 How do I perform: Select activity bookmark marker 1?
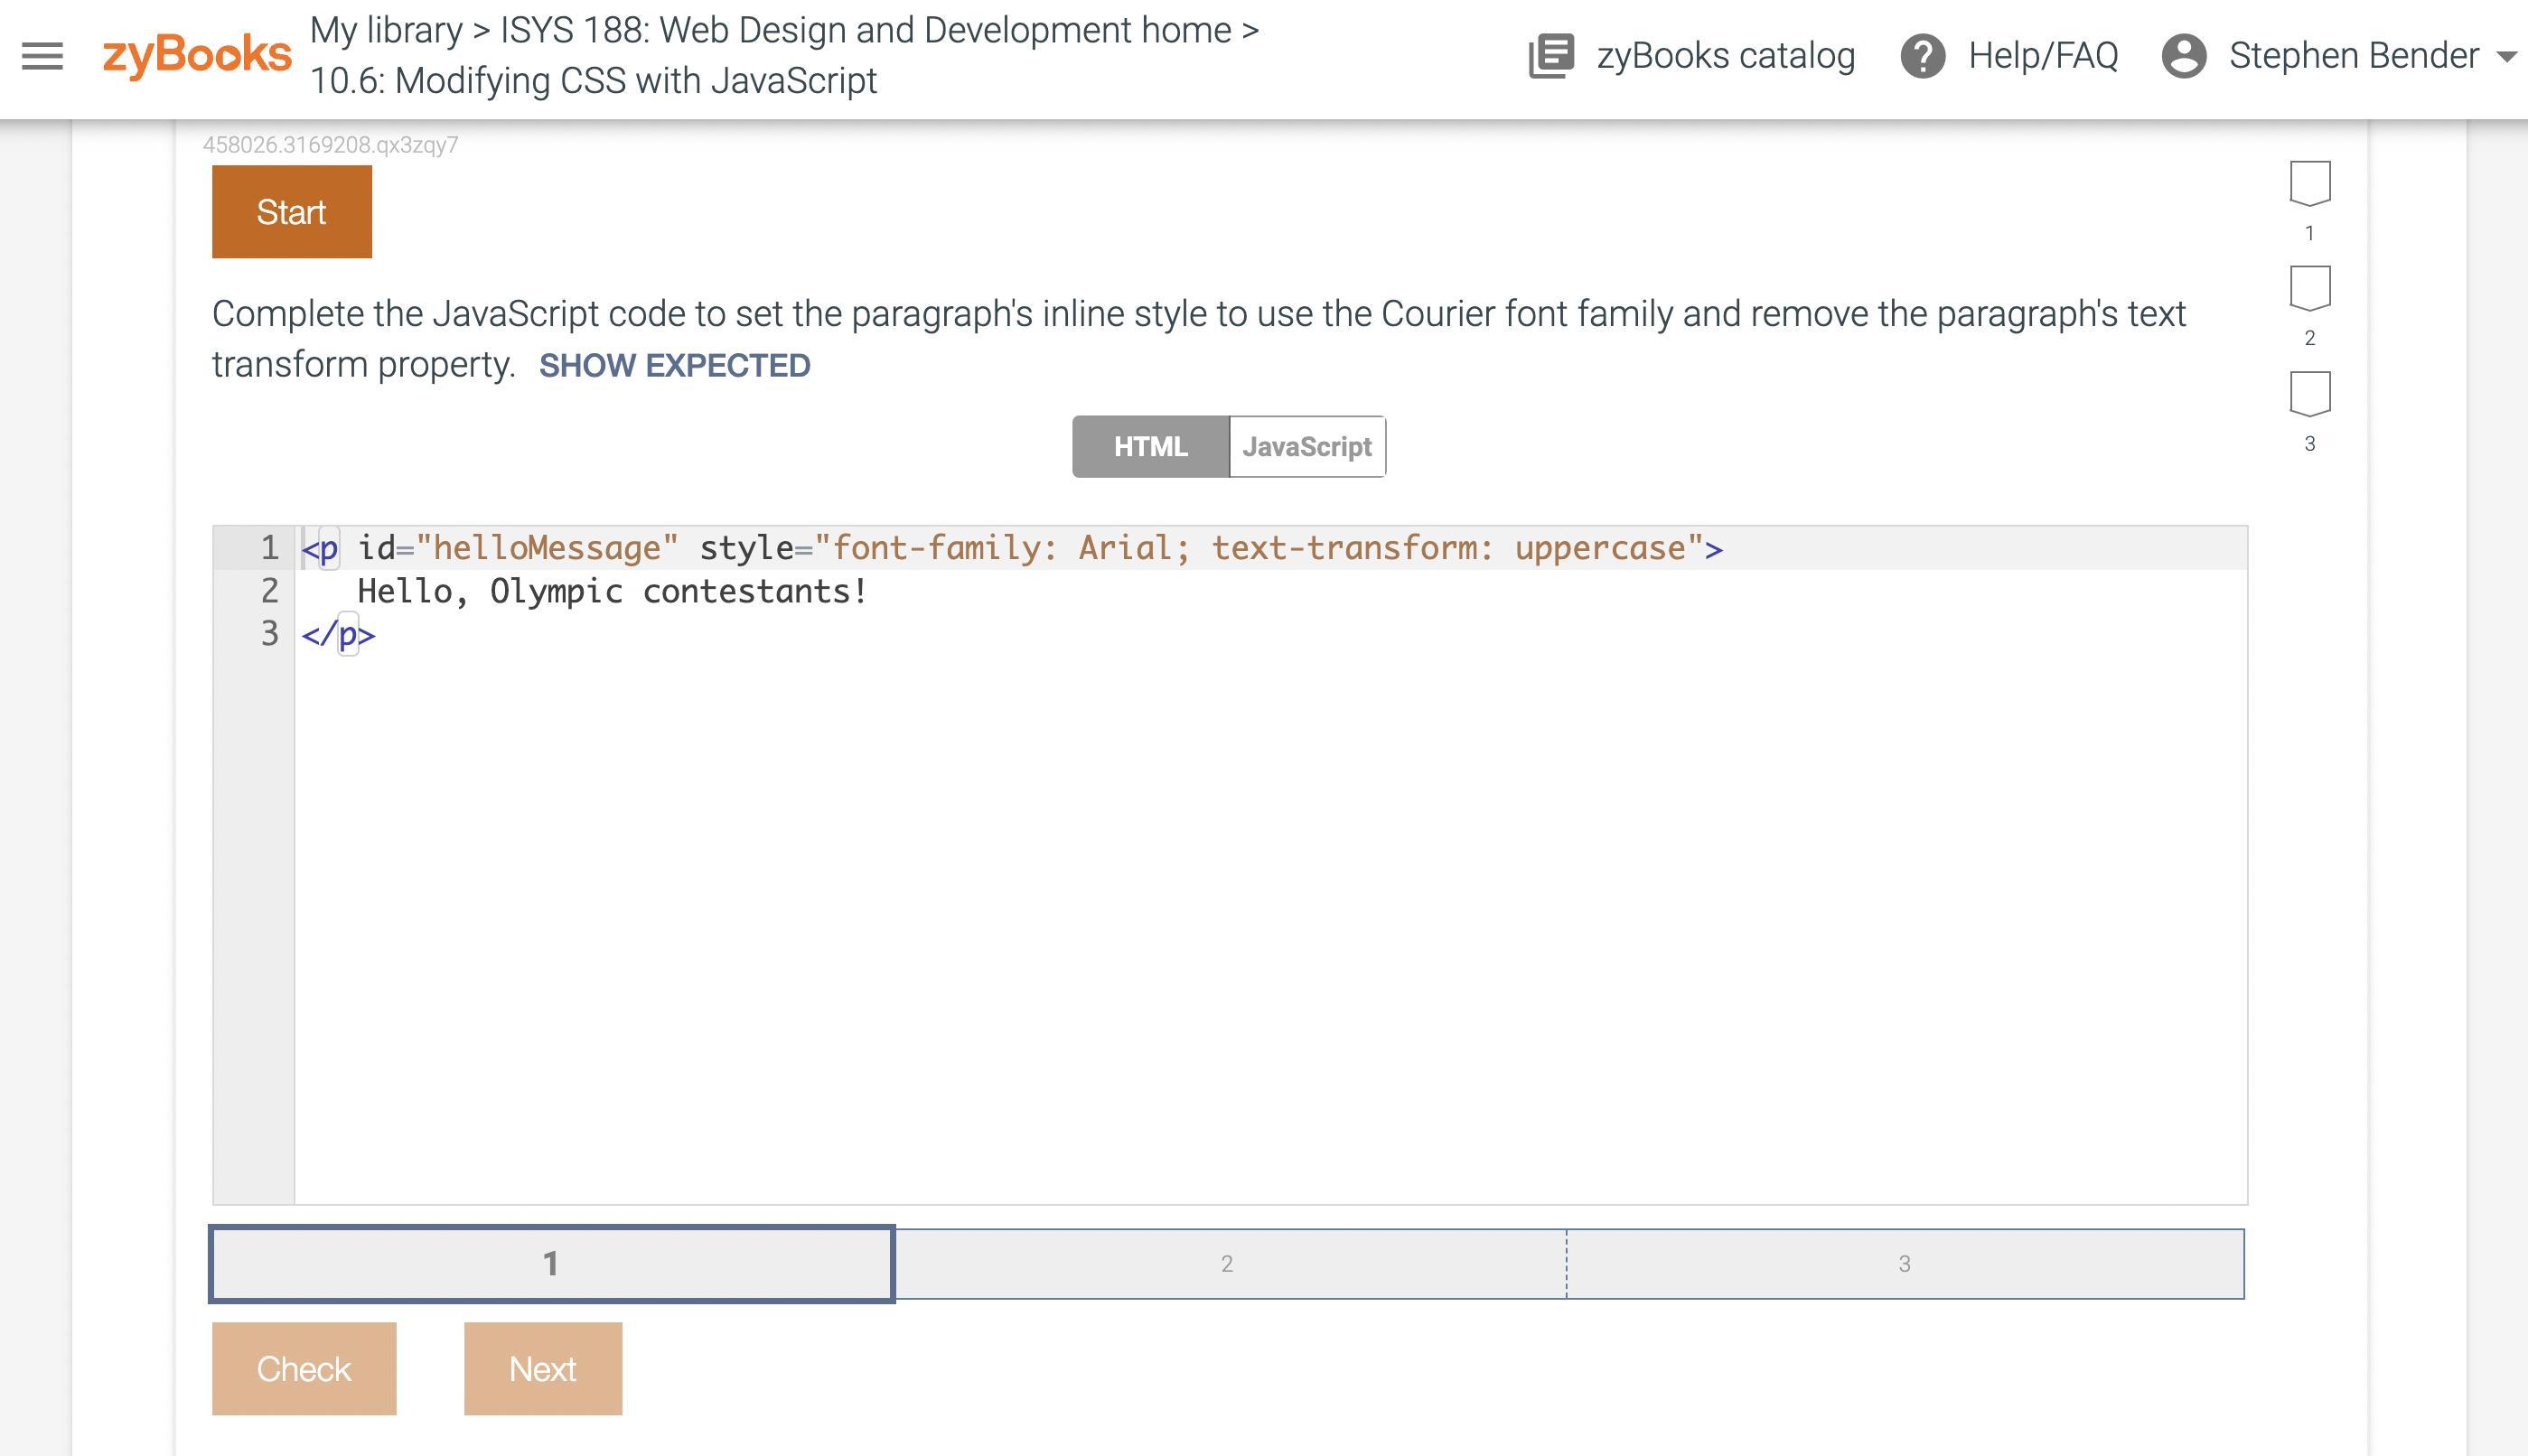[x=2310, y=182]
